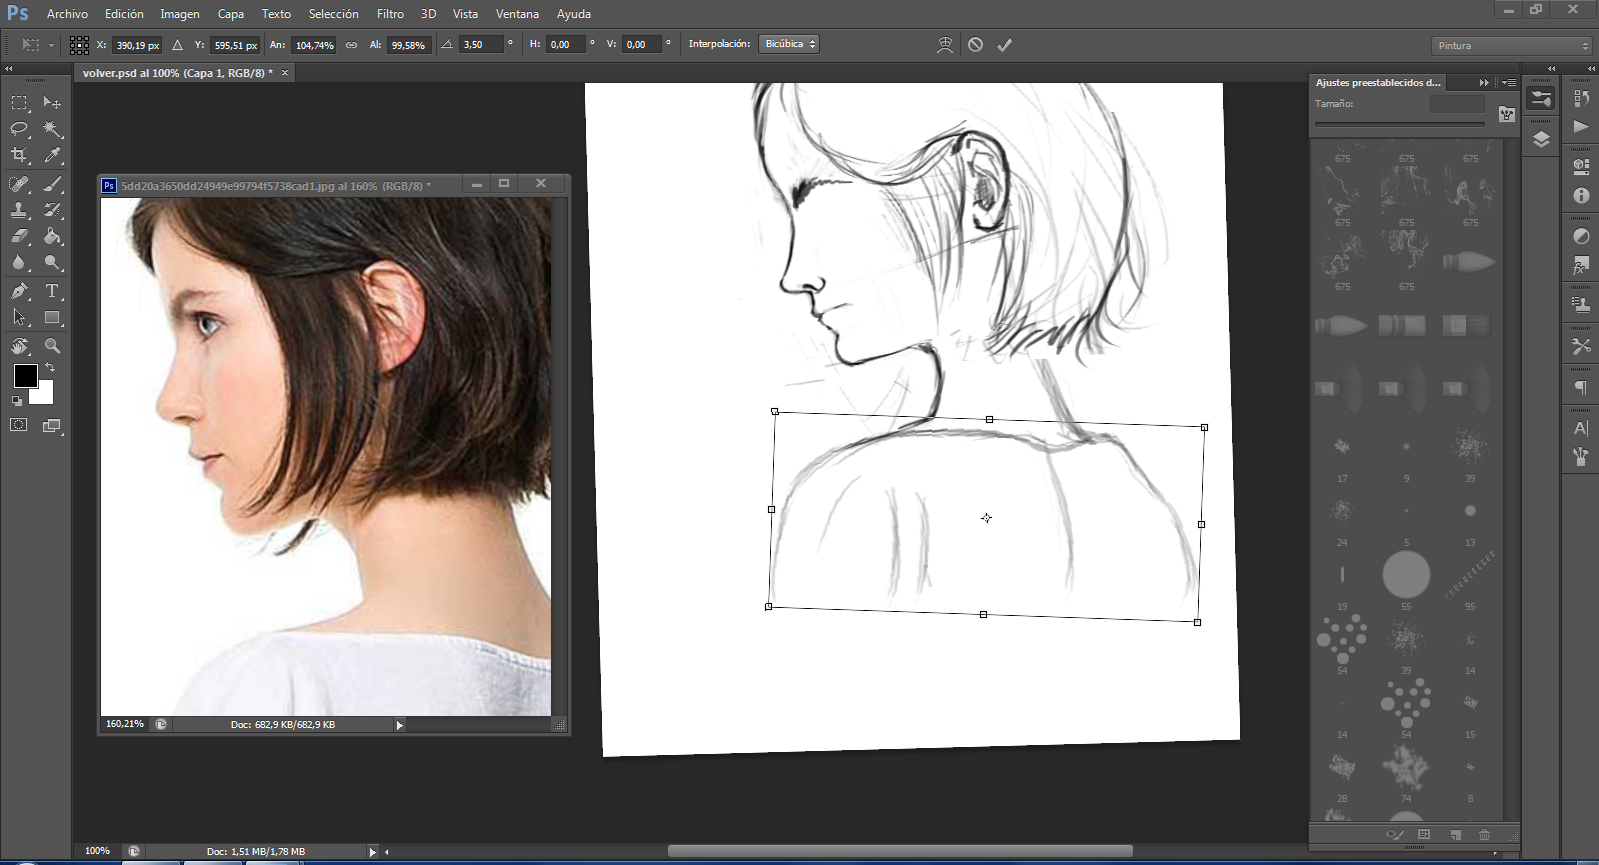Select the Clone Stamp tool

[x=19, y=210]
